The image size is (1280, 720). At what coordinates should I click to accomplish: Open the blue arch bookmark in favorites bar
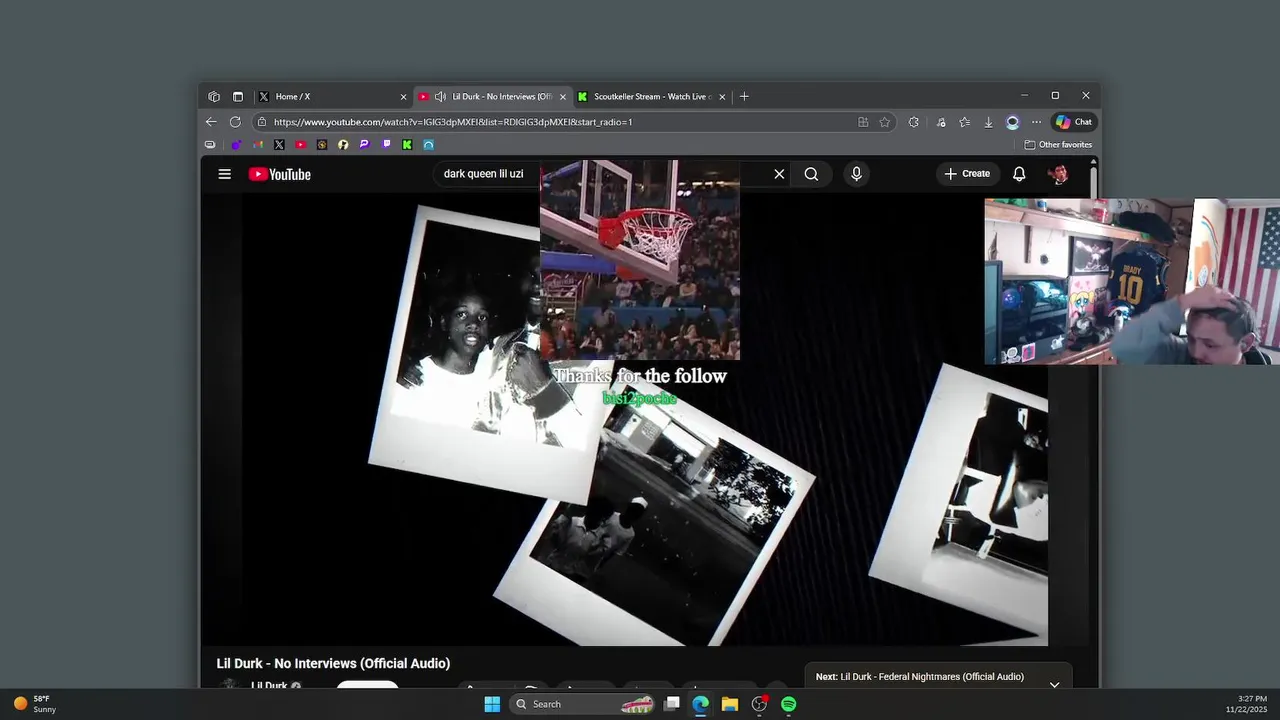[429, 145]
